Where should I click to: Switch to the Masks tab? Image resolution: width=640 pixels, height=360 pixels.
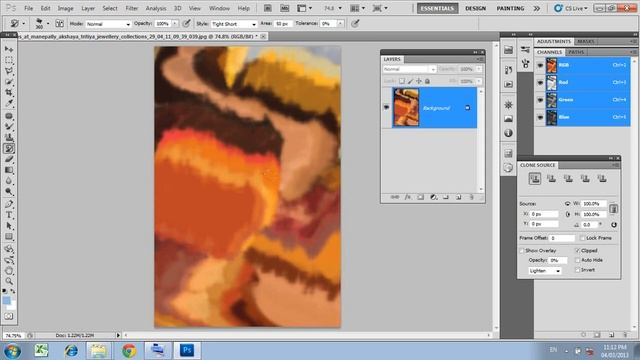(x=586, y=42)
